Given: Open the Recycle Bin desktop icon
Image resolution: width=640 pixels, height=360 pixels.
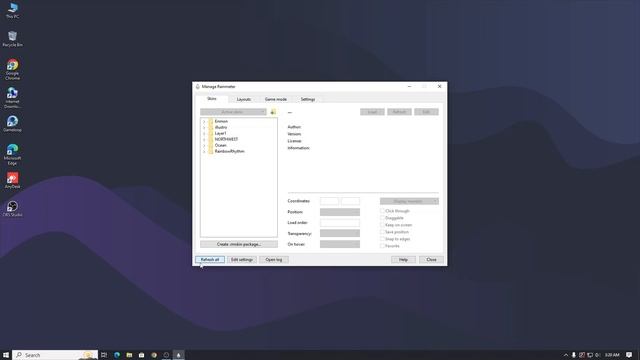Looking at the screenshot, I should click(x=12, y=39).
